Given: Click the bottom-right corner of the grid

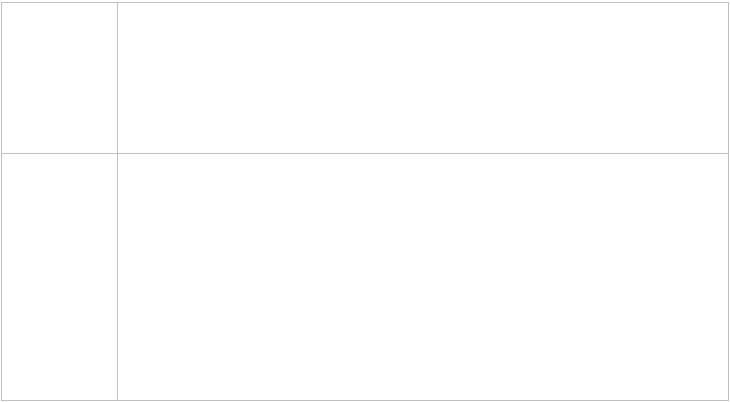Looking at the screenshot, I should click(729, 400).
